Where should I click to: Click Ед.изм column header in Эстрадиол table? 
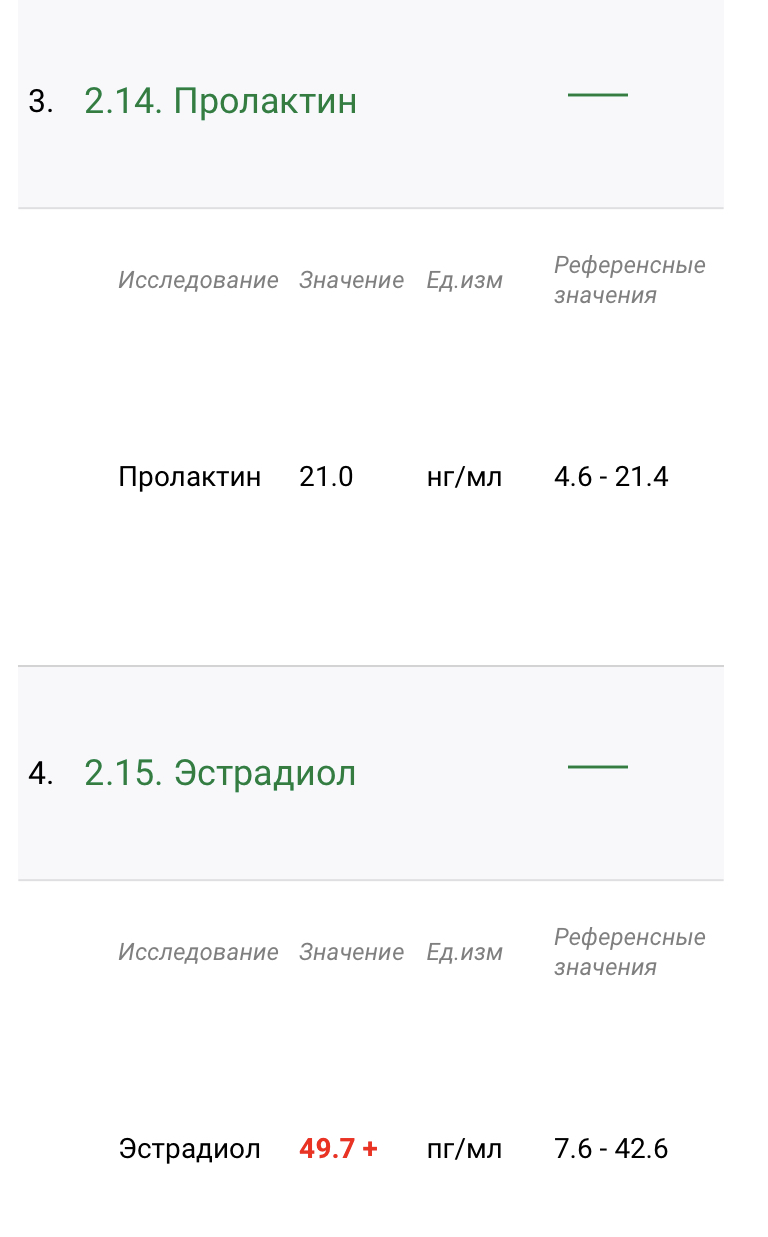pos(464,952)
